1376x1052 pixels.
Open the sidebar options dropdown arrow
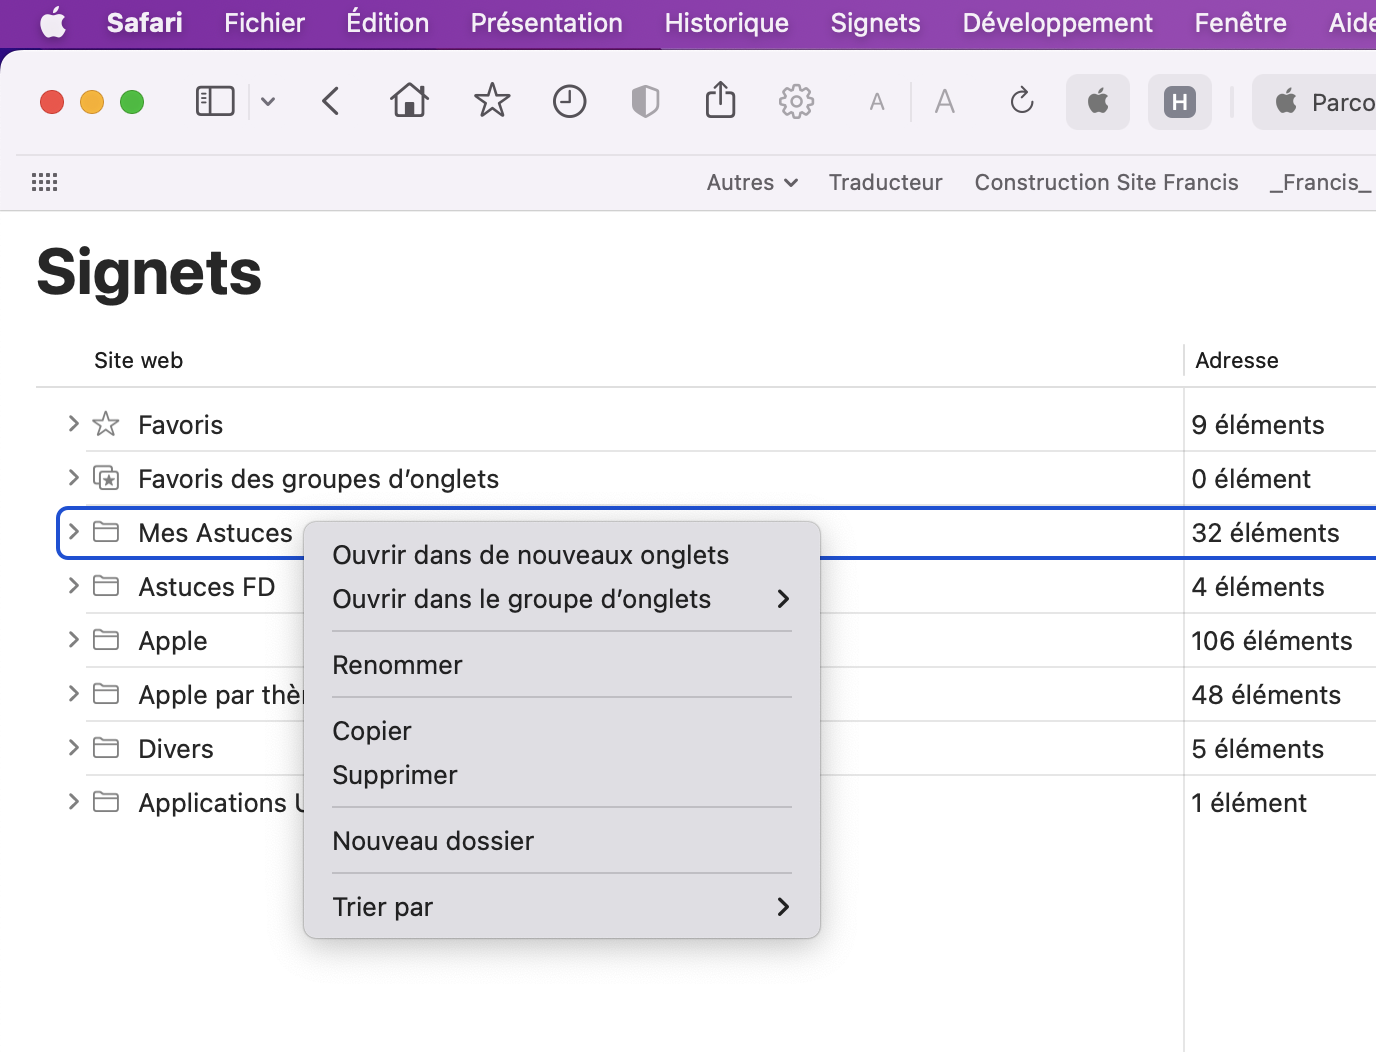pos(268,101)
